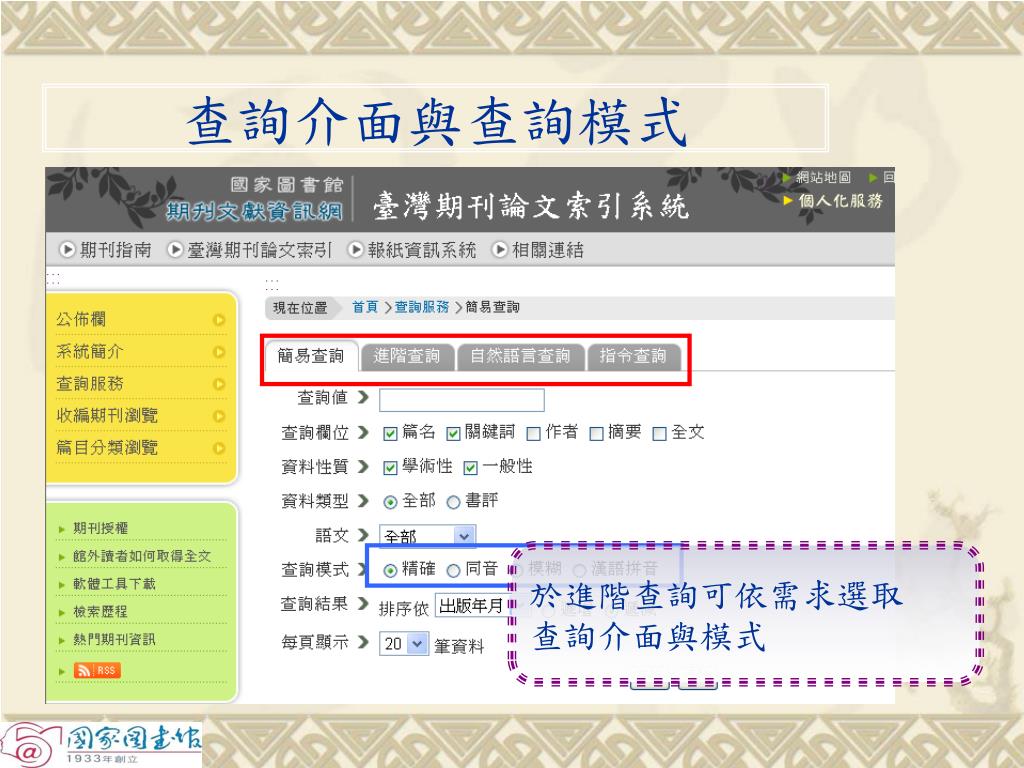Uncheck the 篇名 checkbox
1024x768 pixels.
point(390,434)
